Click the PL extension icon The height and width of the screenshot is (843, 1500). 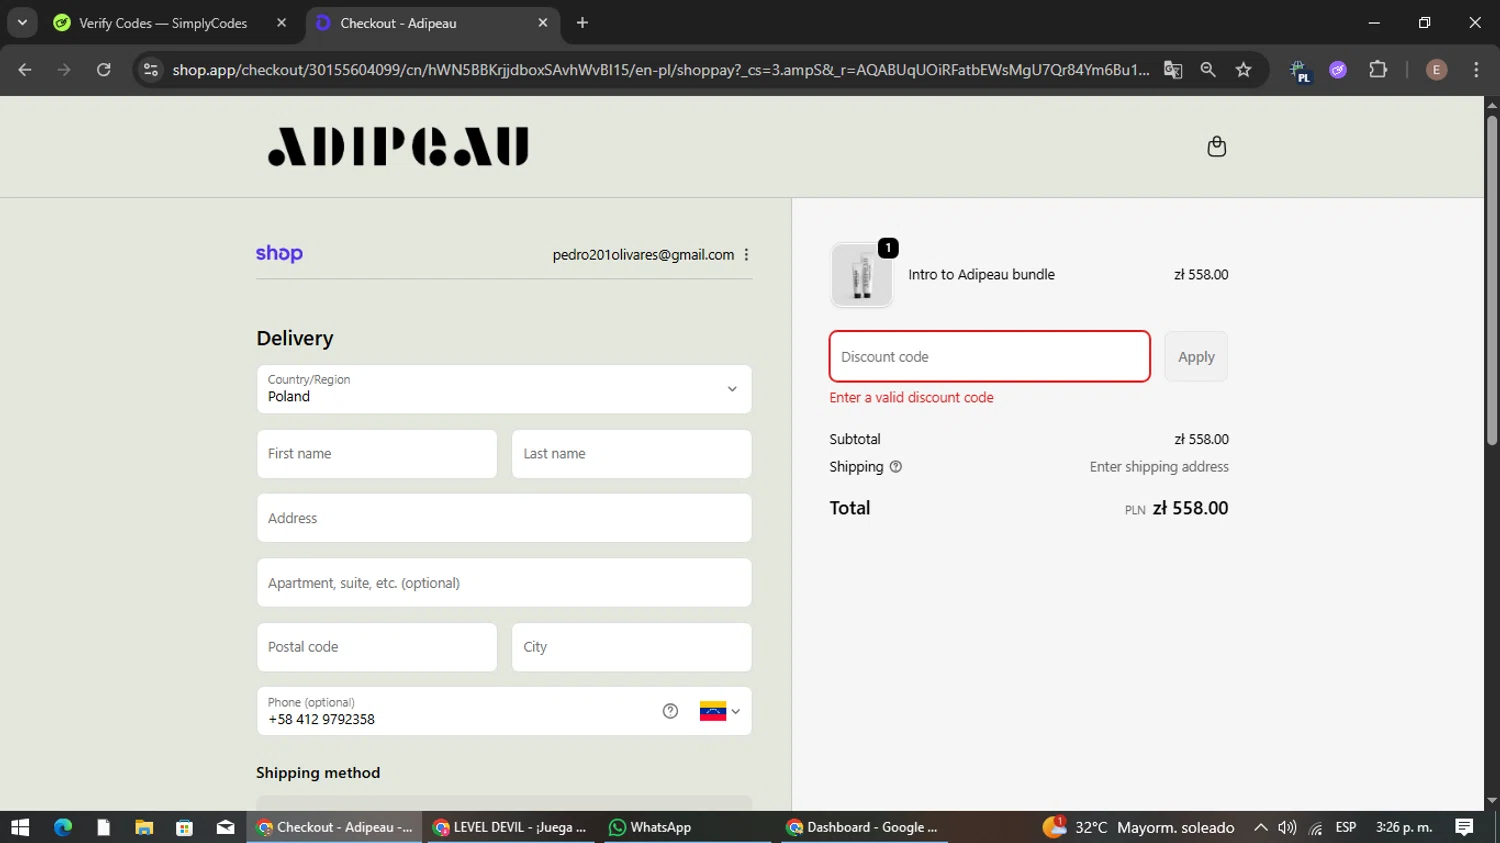1300,71
